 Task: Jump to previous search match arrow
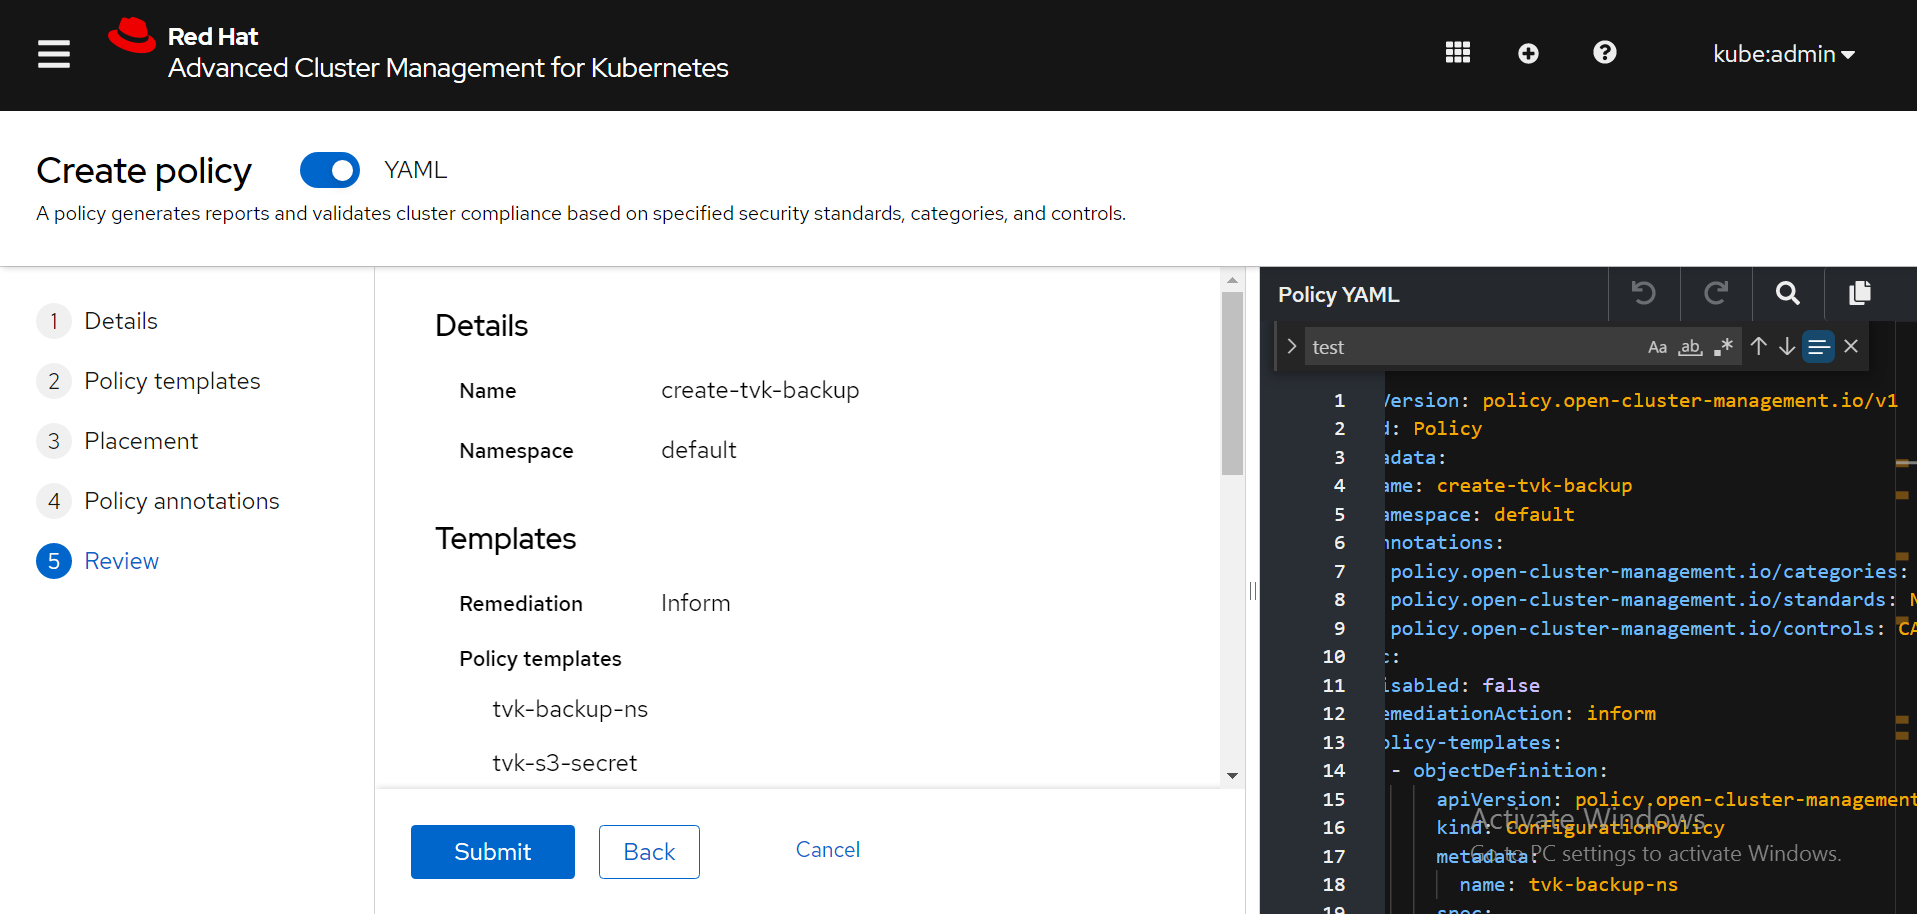pos(1758,347)
